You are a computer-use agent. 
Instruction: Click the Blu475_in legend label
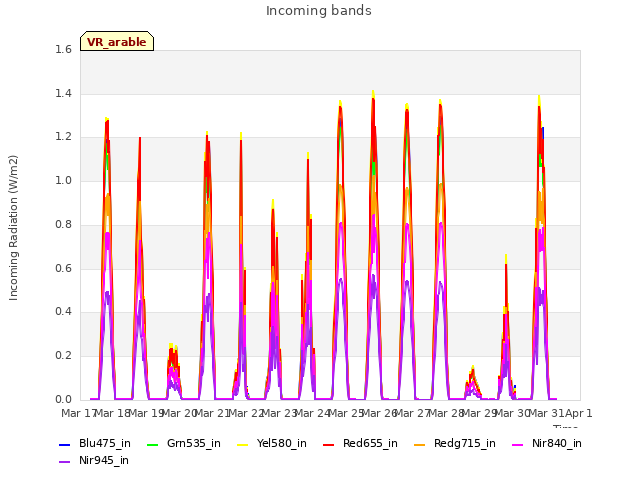pos(105,443)
